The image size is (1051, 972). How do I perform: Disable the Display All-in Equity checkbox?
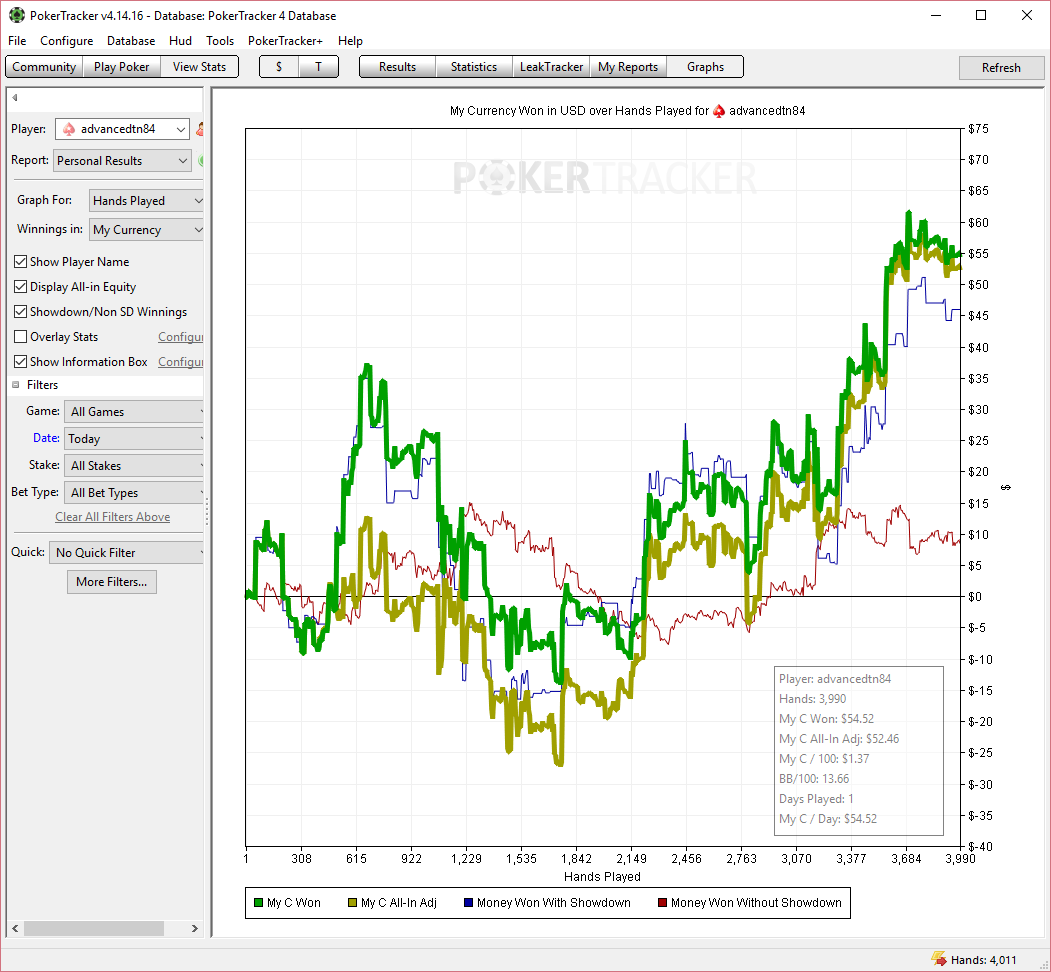point(21,287)
